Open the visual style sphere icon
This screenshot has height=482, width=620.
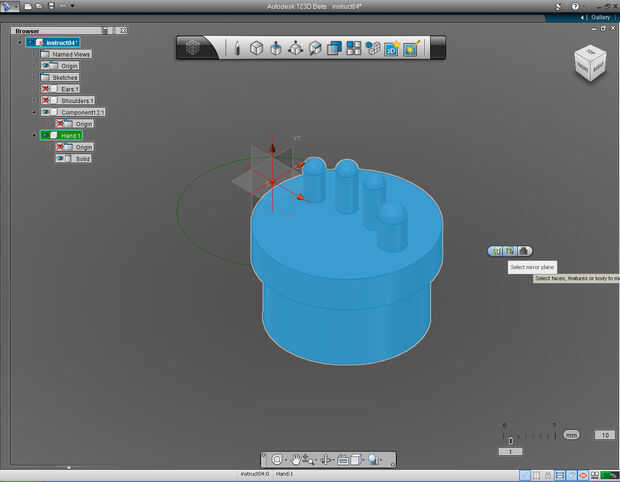pyautogui.click(x=372, y=459)
